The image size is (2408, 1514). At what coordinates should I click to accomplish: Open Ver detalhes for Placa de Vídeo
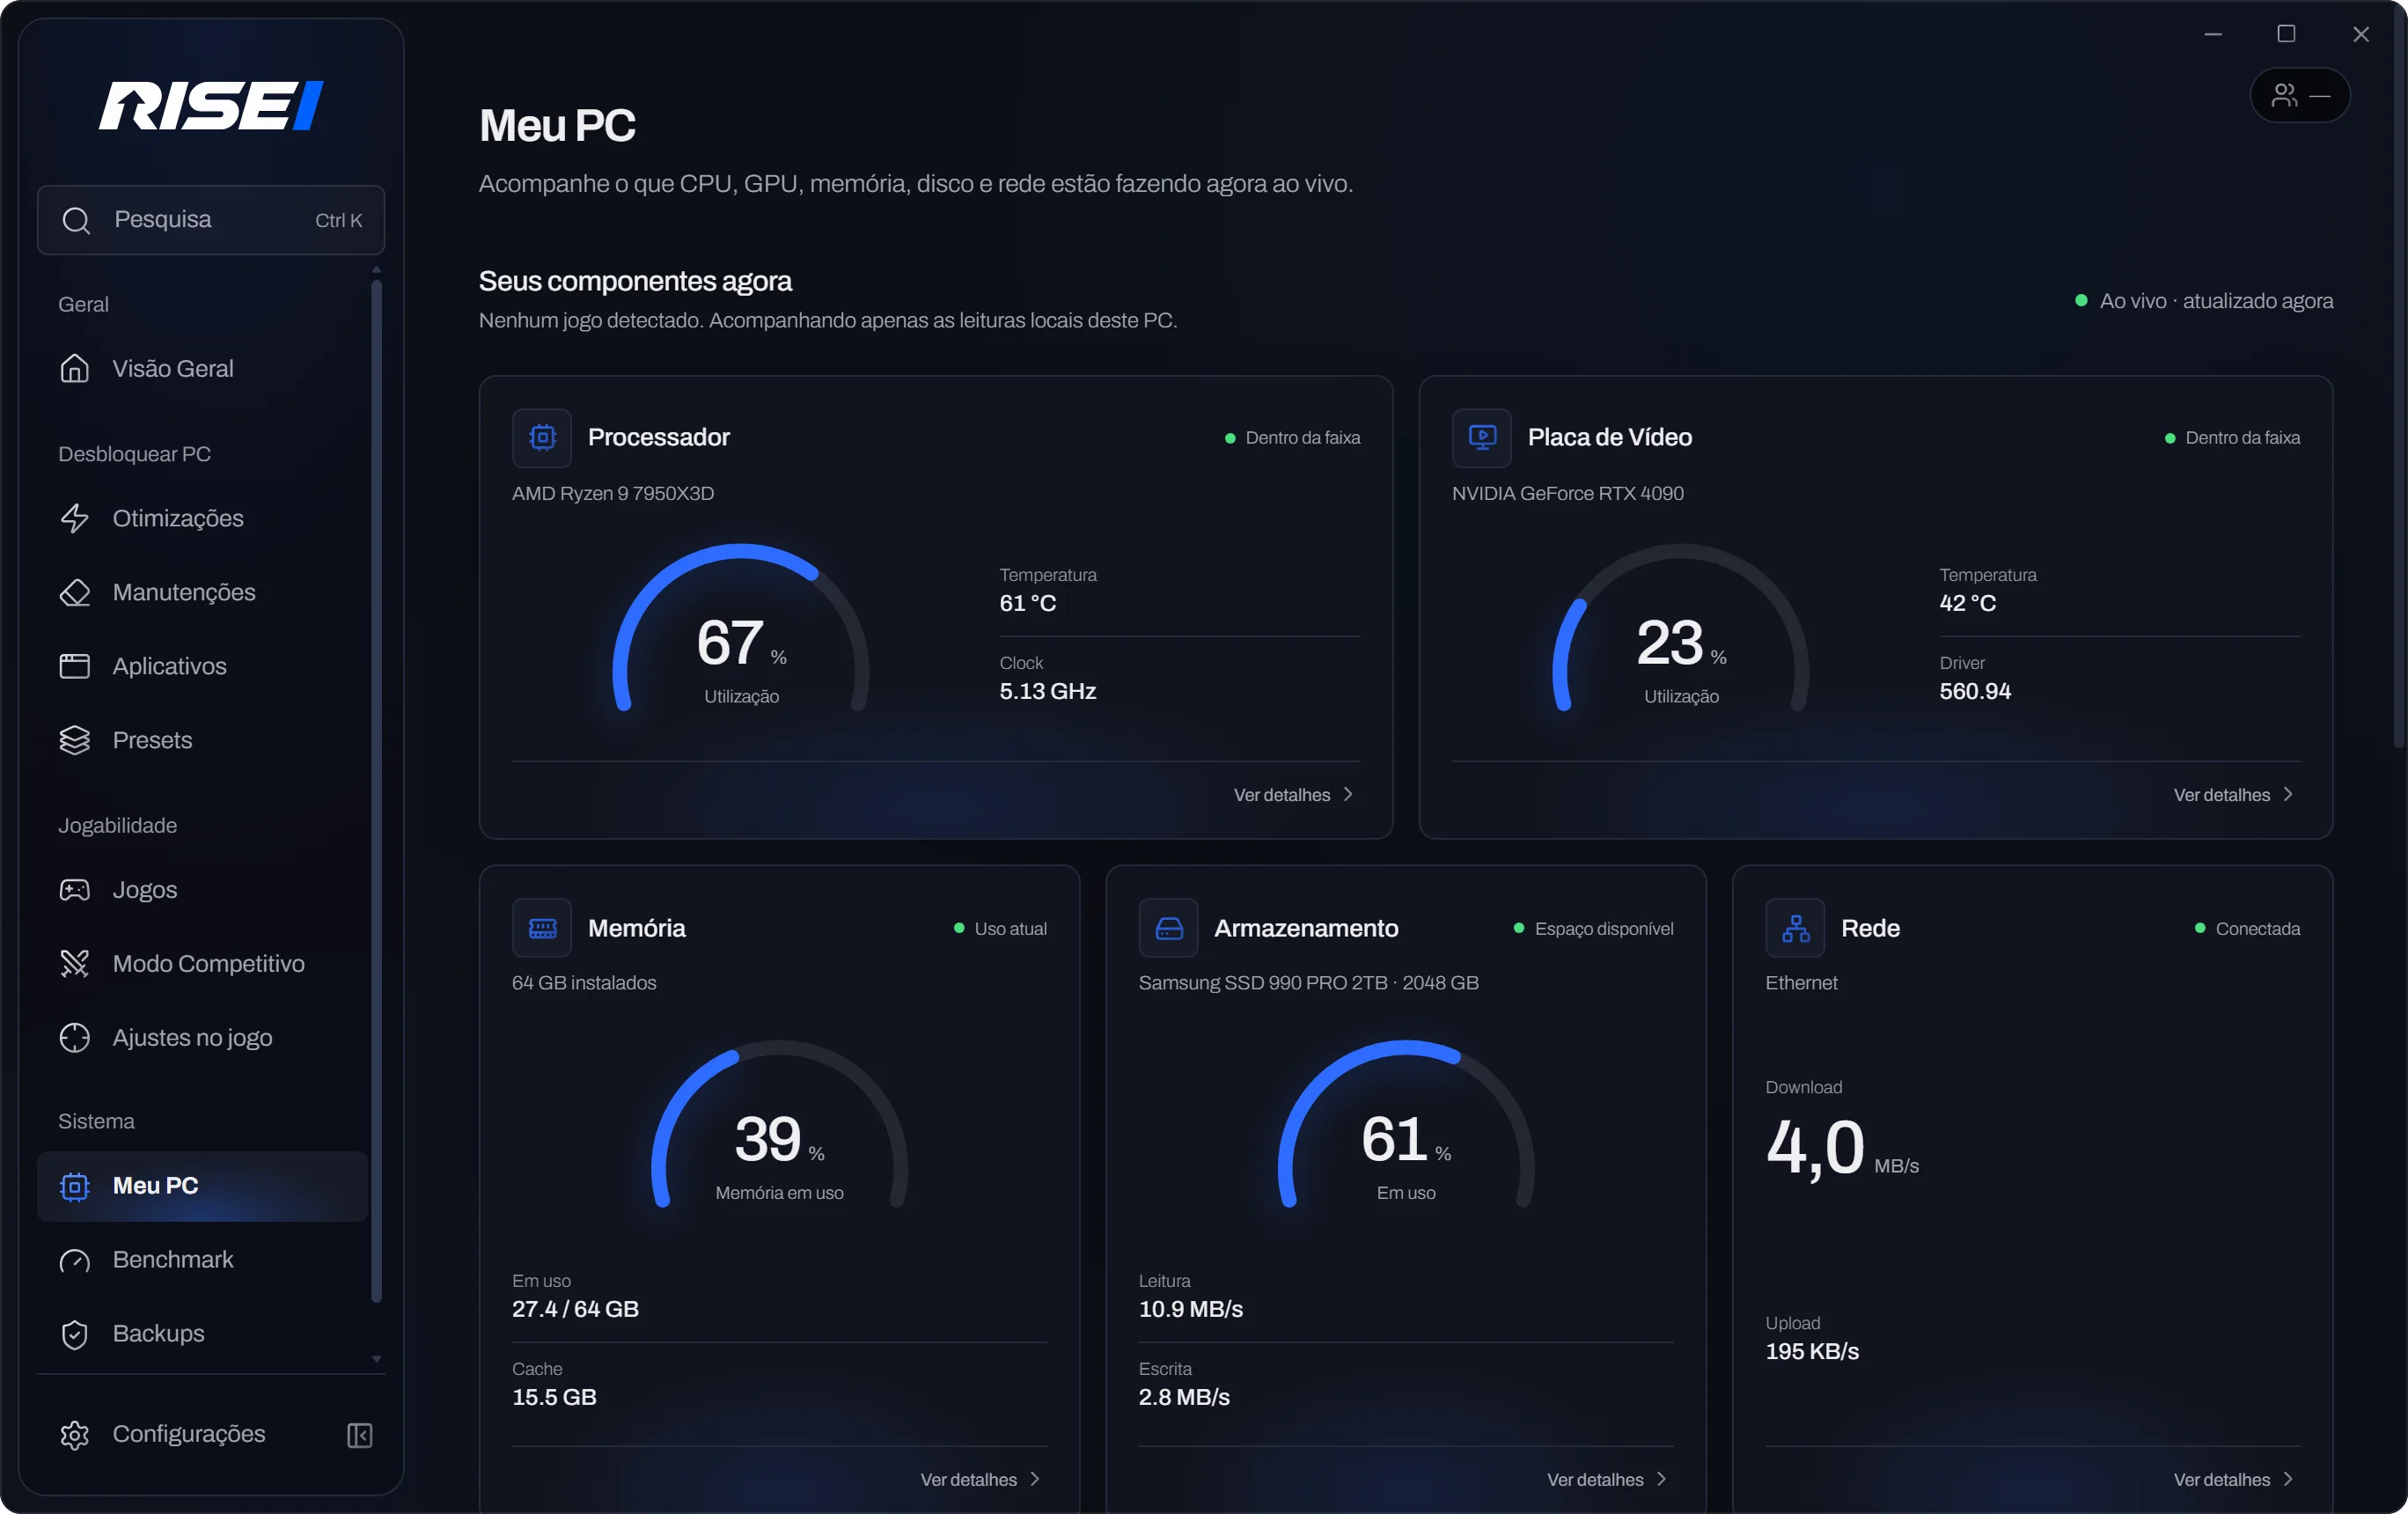pos(2234,795)
